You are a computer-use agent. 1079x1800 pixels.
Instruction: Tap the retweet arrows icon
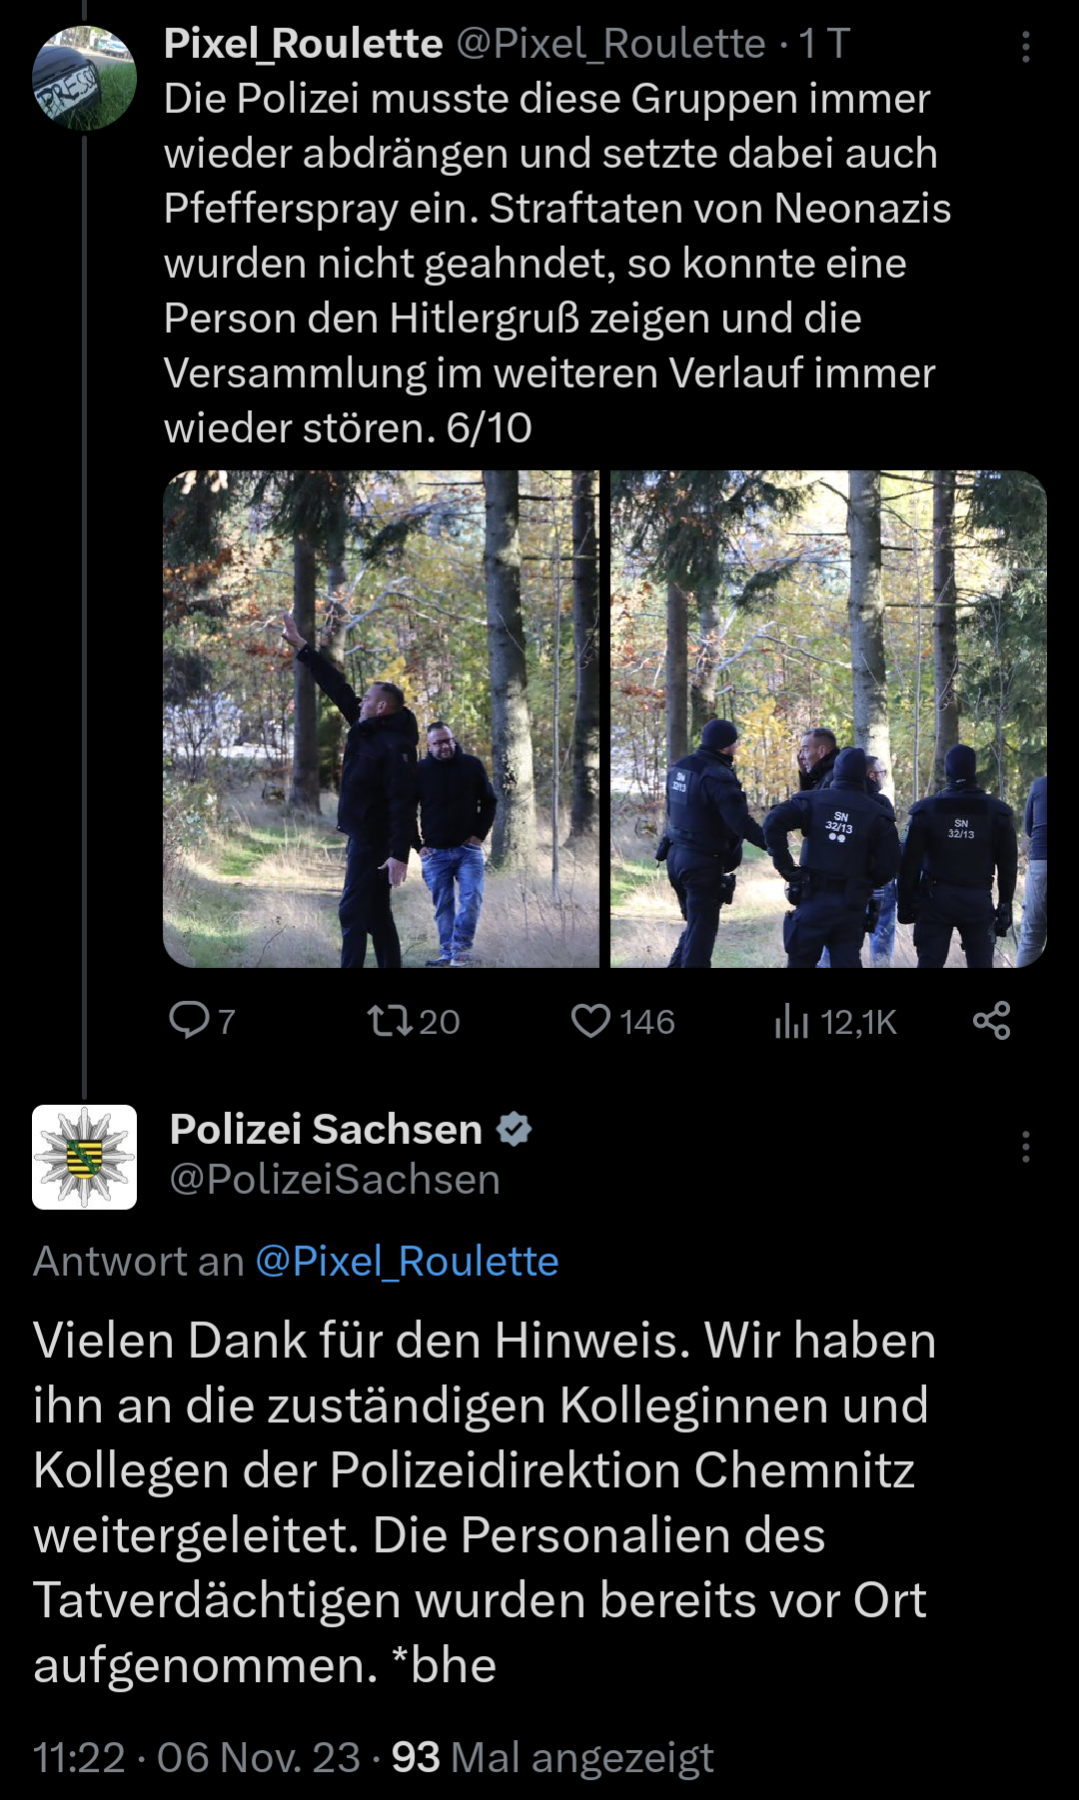point(389,1021)
